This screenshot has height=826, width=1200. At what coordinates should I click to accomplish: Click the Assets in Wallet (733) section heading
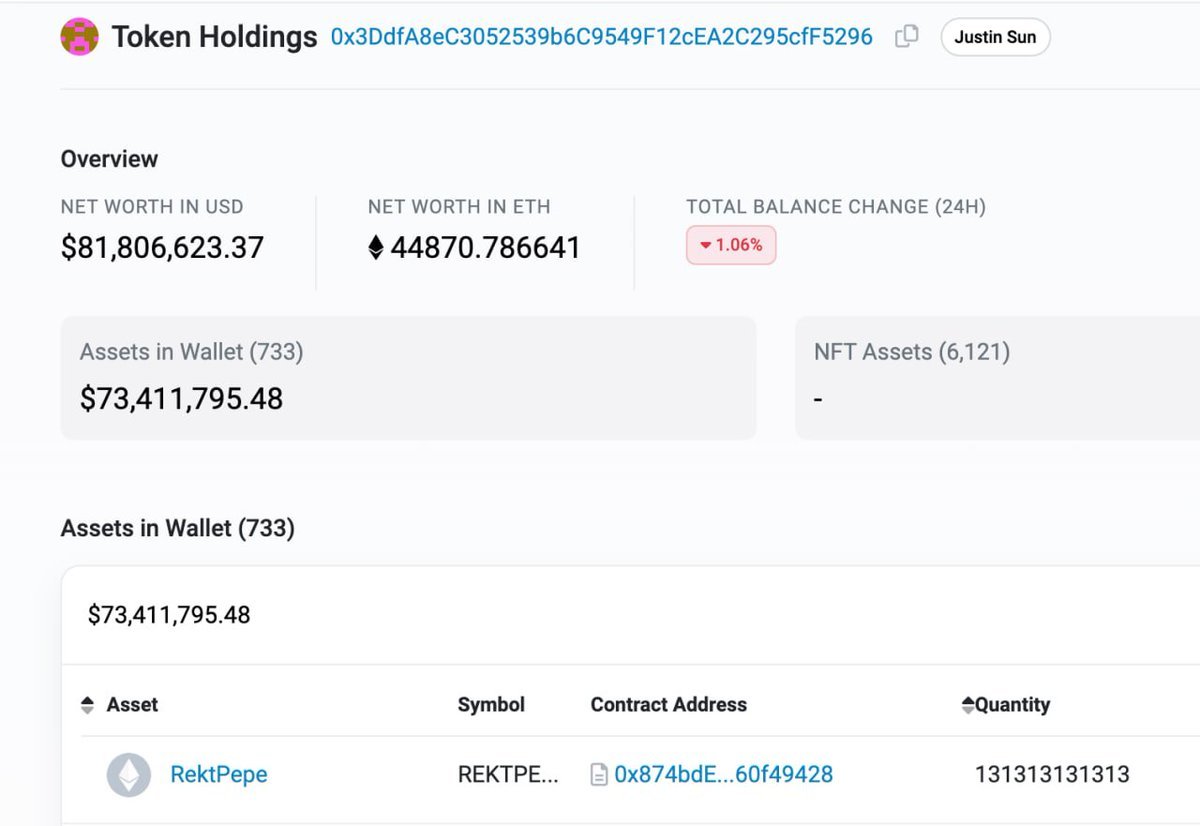click(178, 528)
